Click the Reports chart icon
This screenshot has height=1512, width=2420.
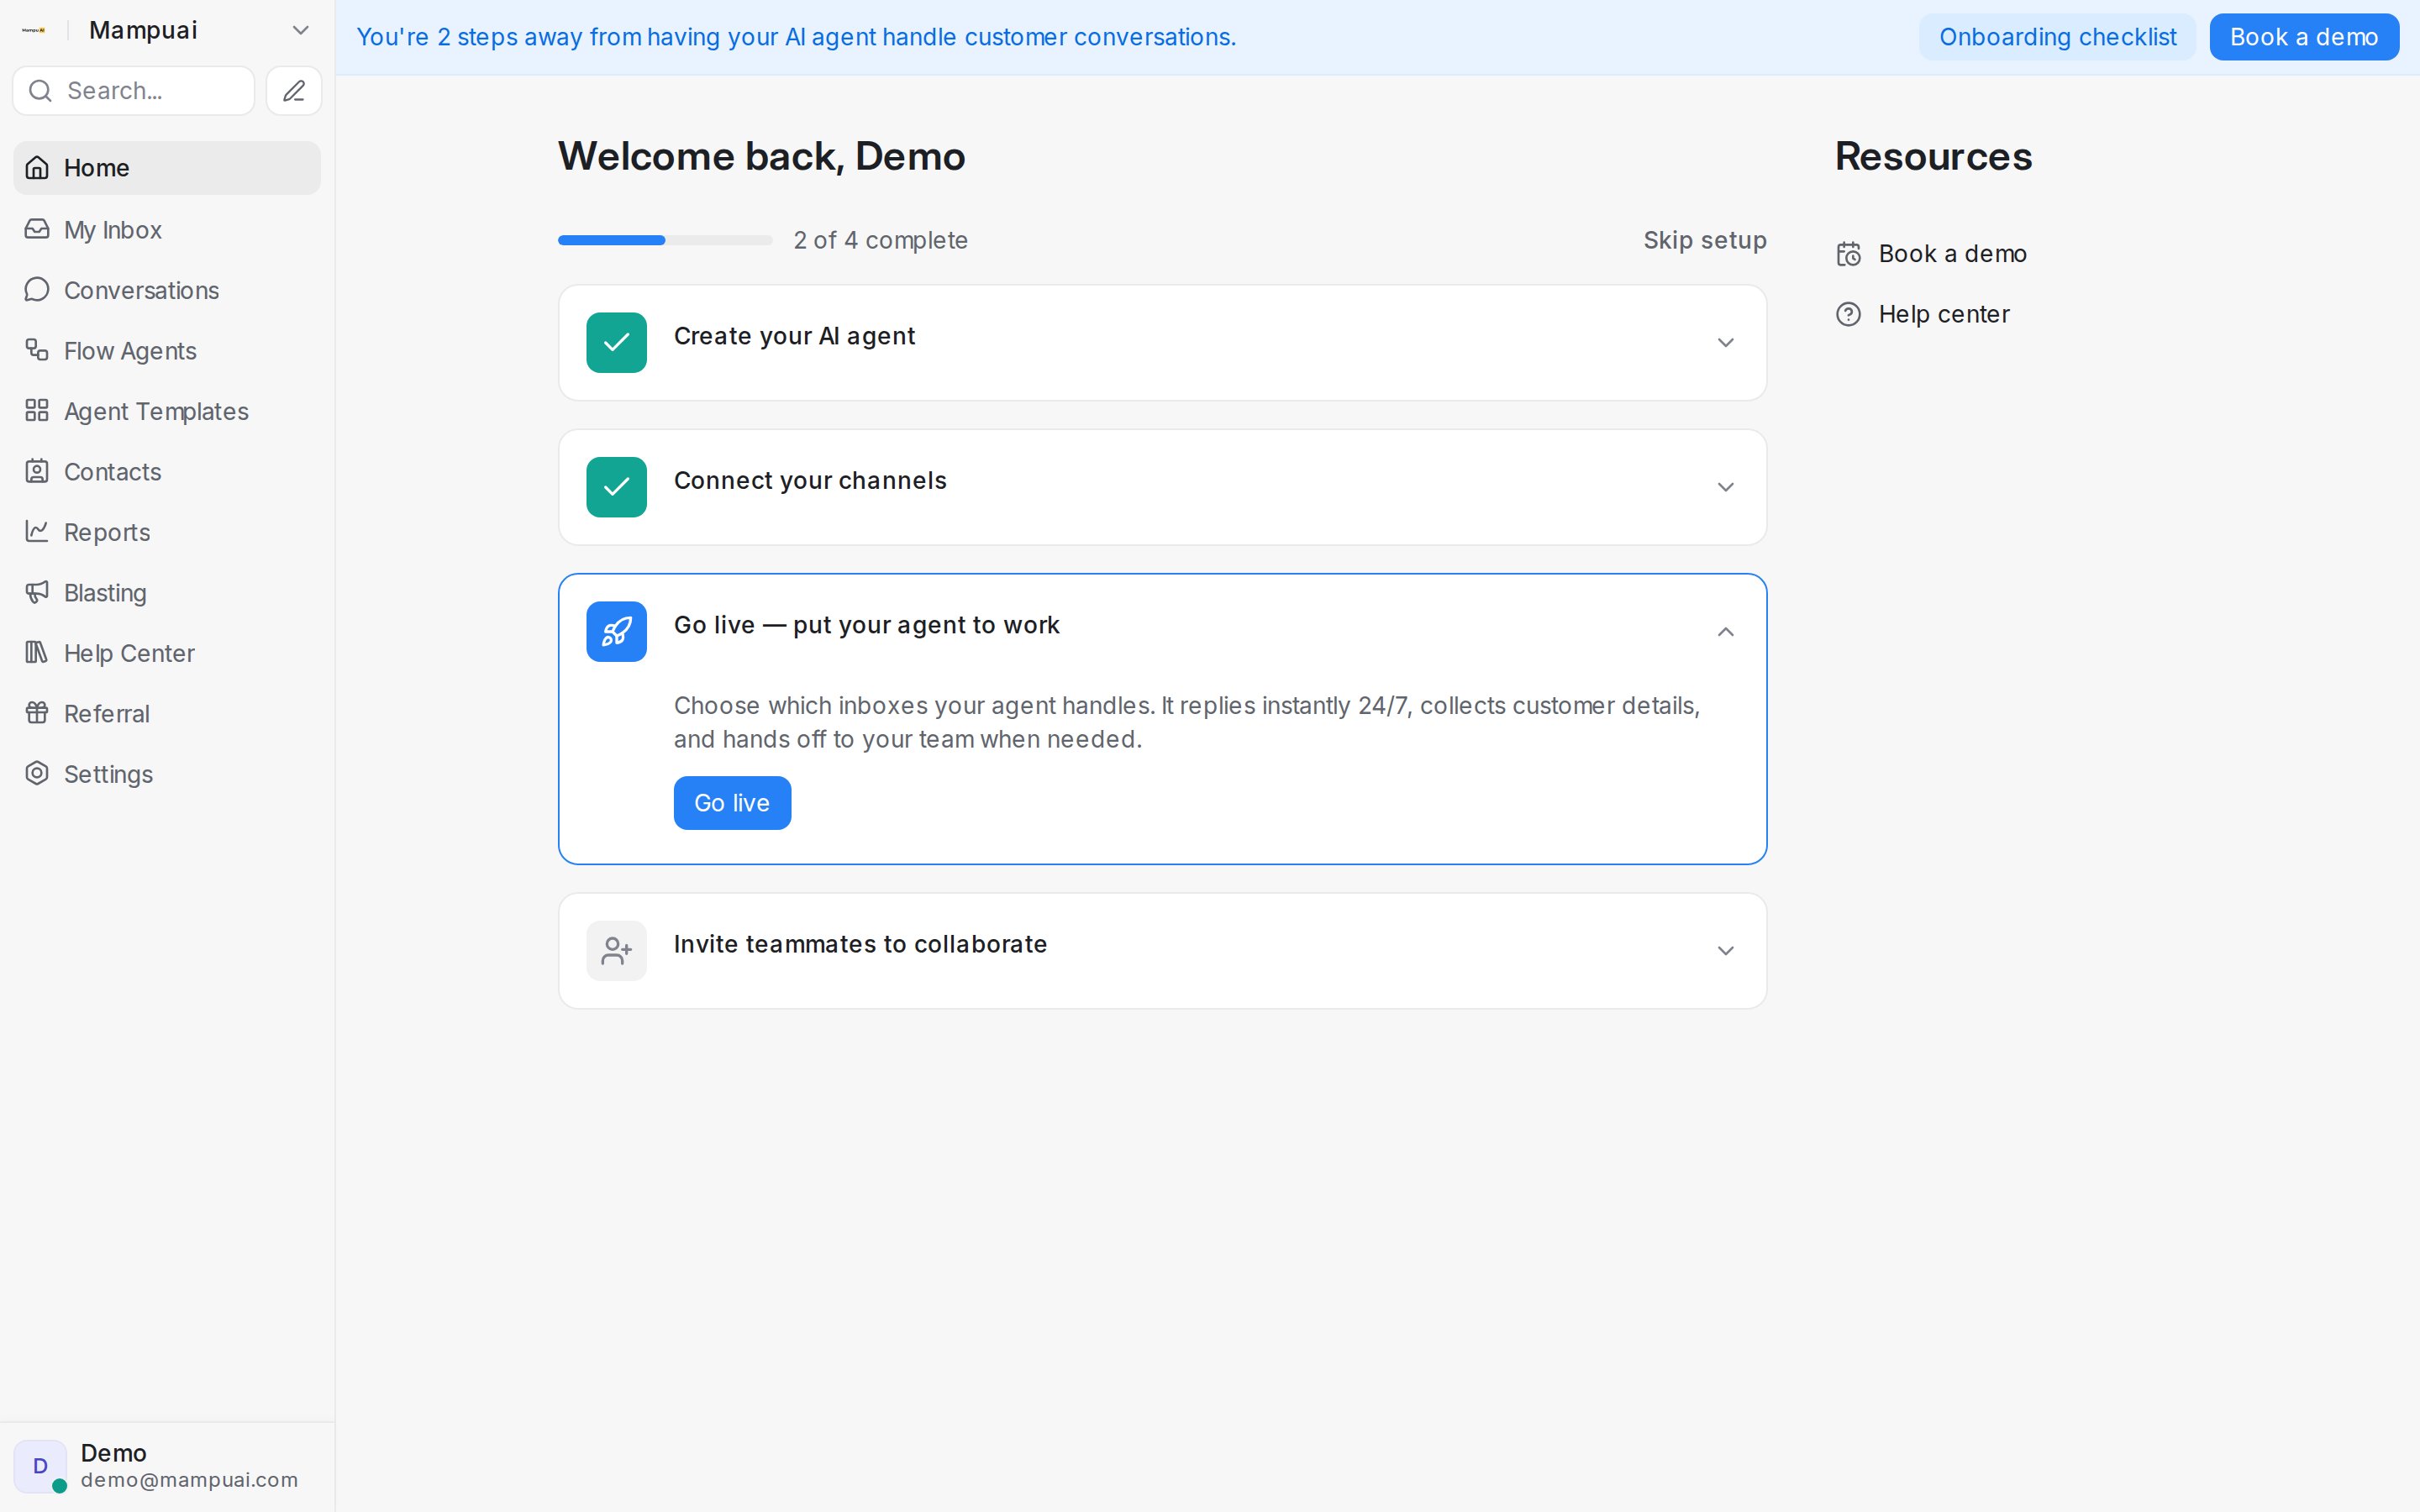(x=37, y=532)
